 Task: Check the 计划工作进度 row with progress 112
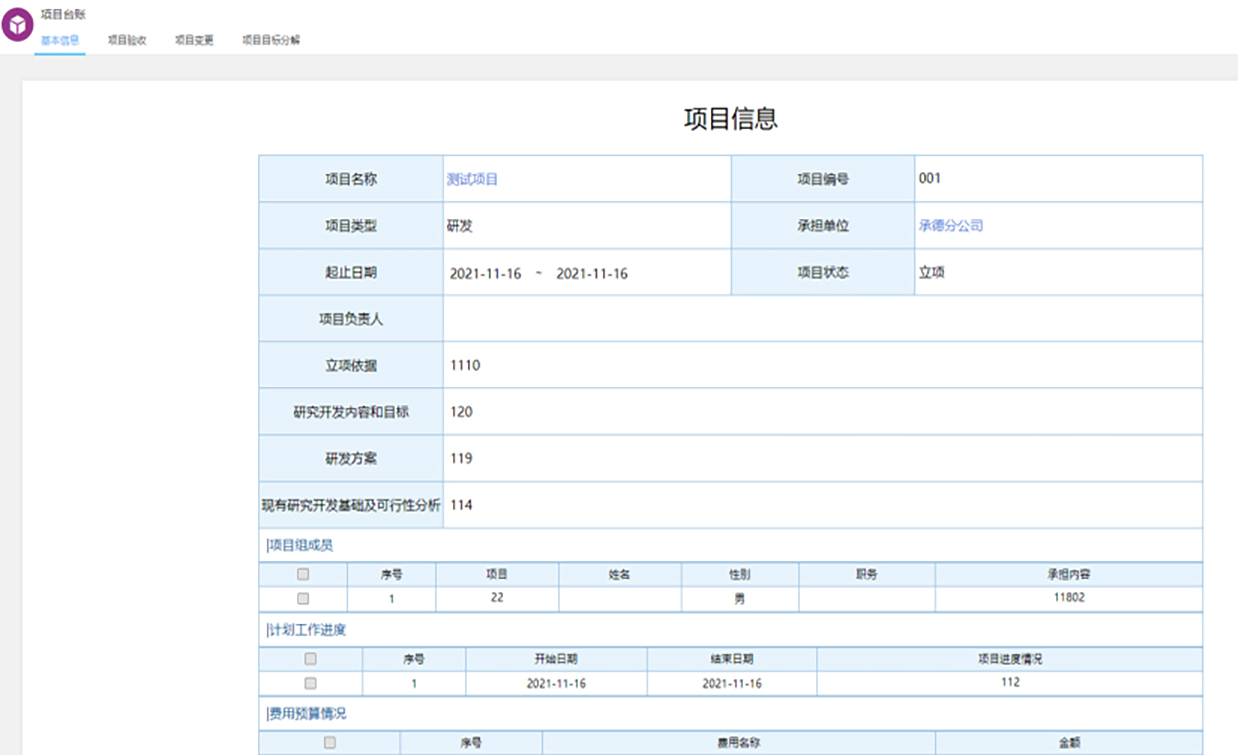tap(310, 683)
